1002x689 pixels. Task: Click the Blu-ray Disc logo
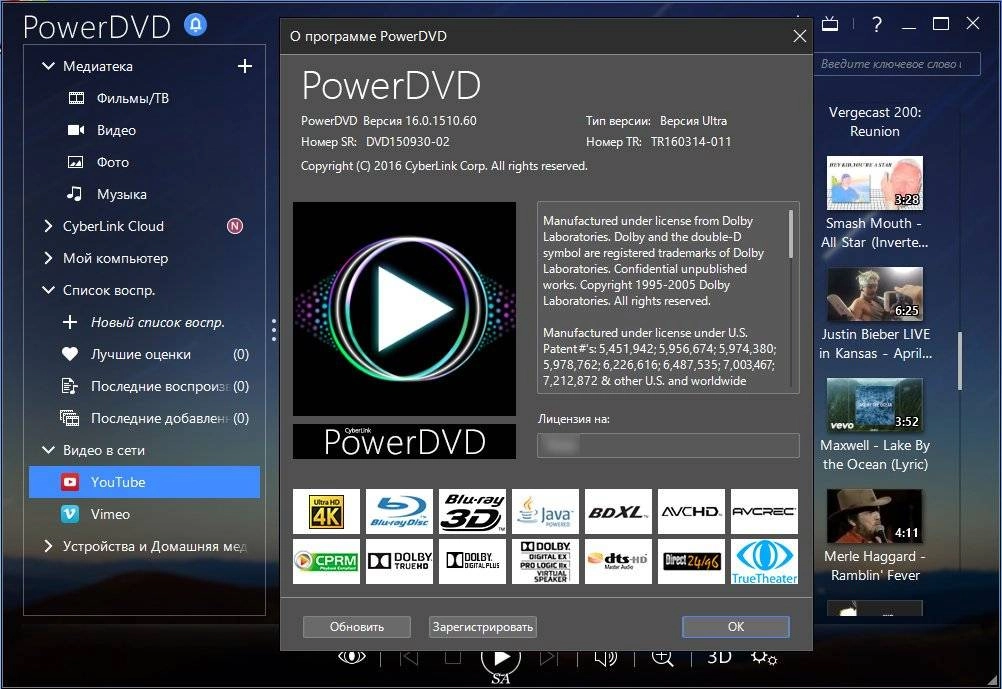coord(399,511)
